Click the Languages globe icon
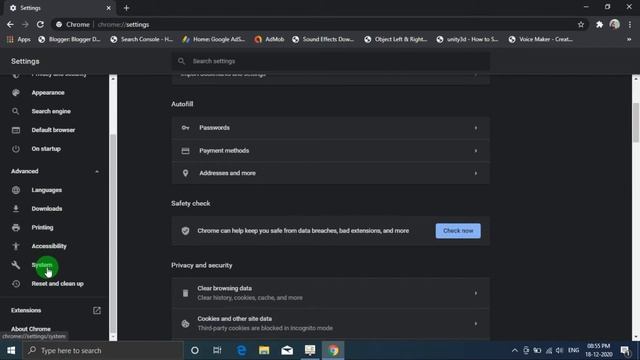This screenshot has height=360, width=640. 16,190
